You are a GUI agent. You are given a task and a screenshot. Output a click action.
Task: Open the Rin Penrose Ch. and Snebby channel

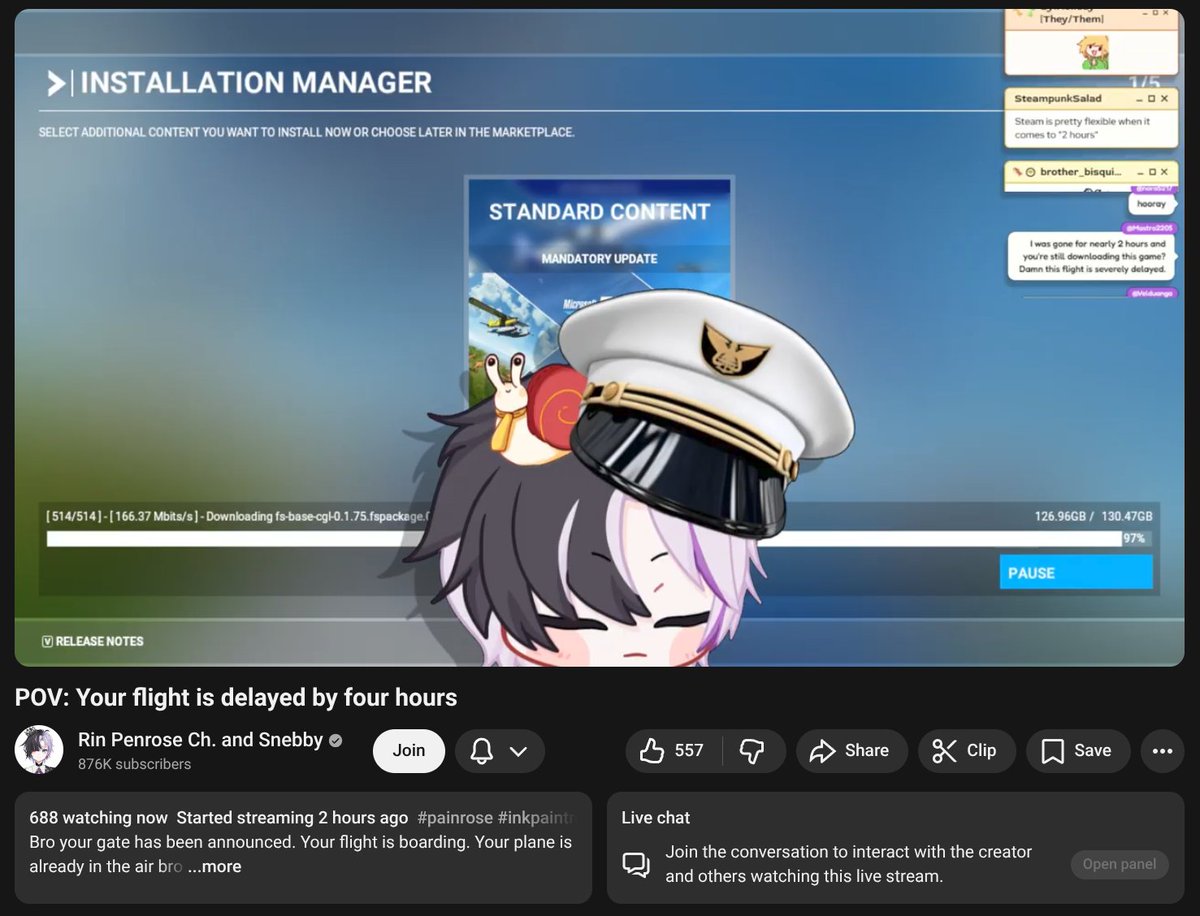pos(200,740)
